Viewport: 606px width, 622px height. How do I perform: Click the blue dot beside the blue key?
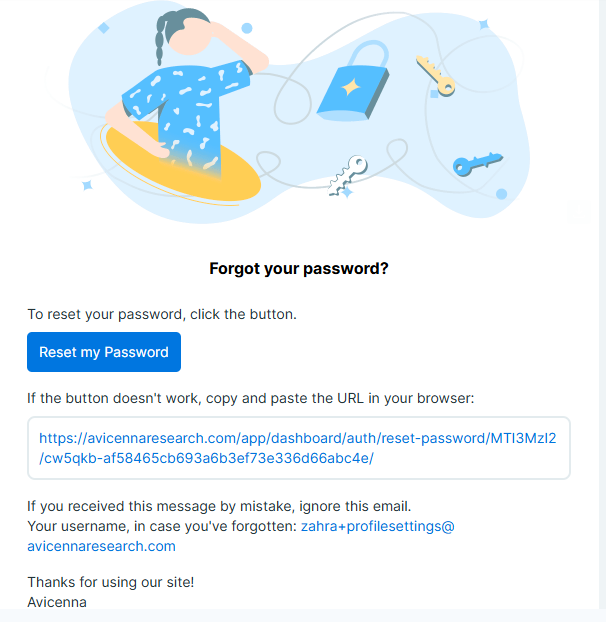(502, 194)
